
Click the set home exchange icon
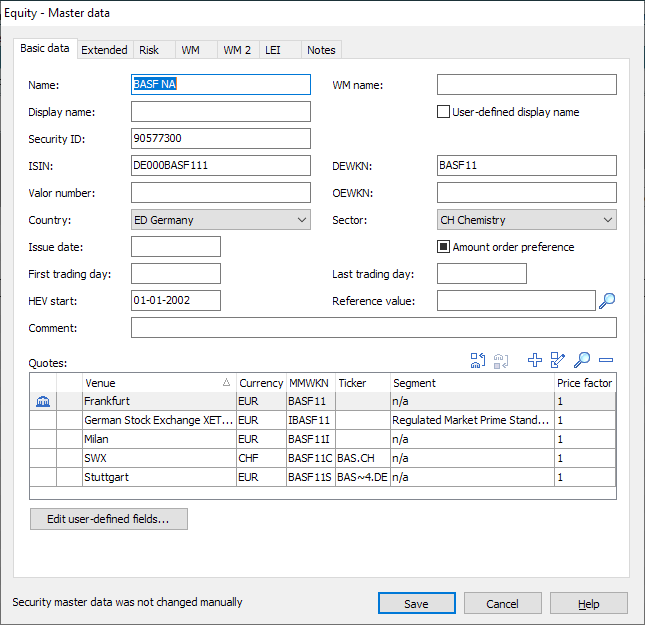(x=476, y=360)
